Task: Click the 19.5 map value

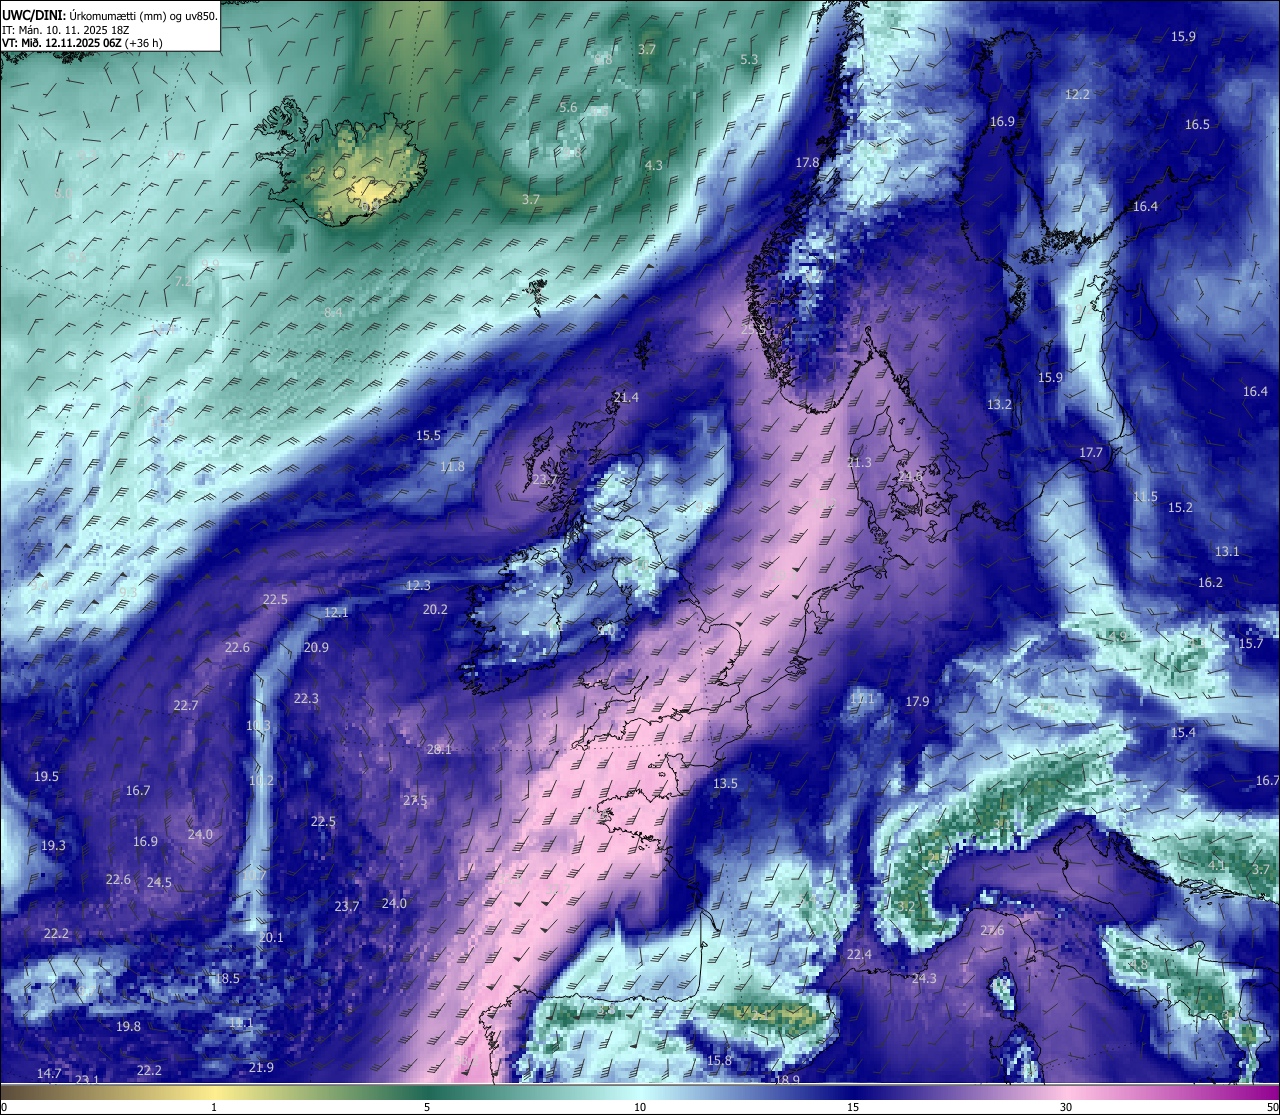Action: click(x=46, y=776)
